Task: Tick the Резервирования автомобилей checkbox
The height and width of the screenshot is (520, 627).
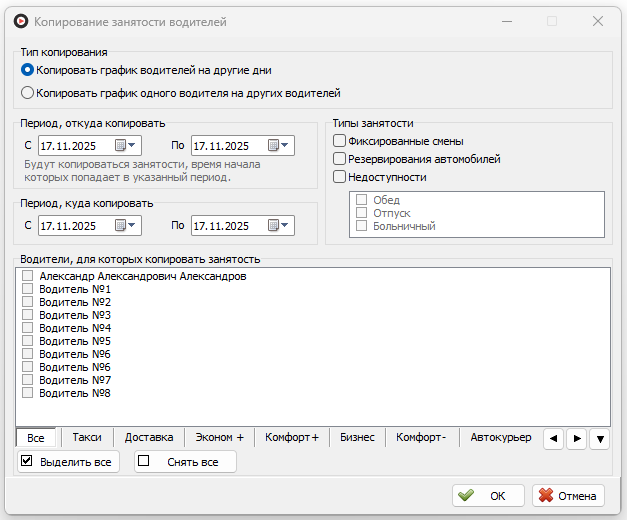Action: click(x=340, y=159)
